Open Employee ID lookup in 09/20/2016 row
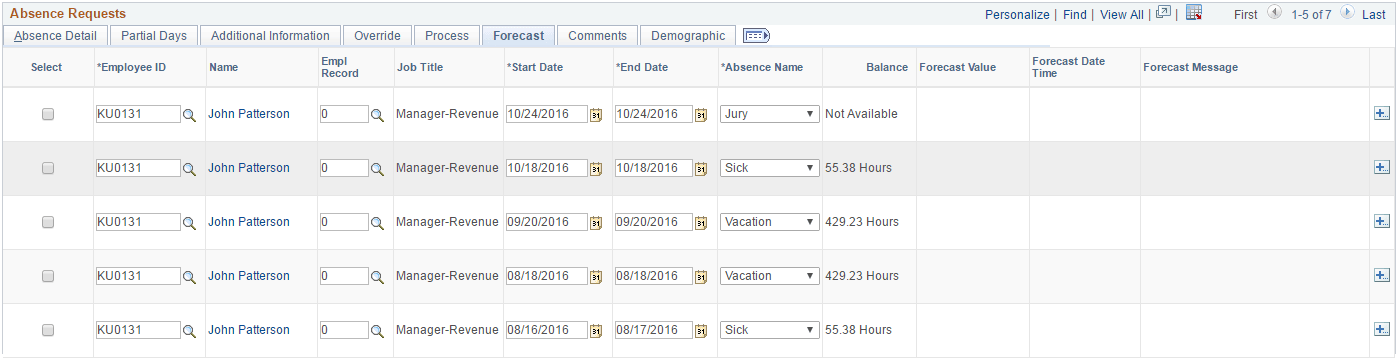The height and width of the screenshot is (360, 1398). coord(189,223)
